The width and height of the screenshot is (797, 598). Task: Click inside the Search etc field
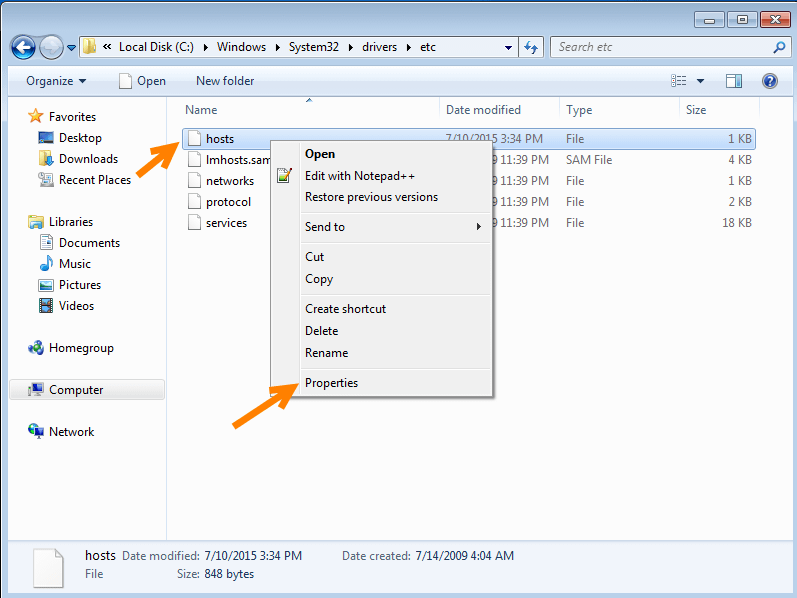(x=660, y=47)
